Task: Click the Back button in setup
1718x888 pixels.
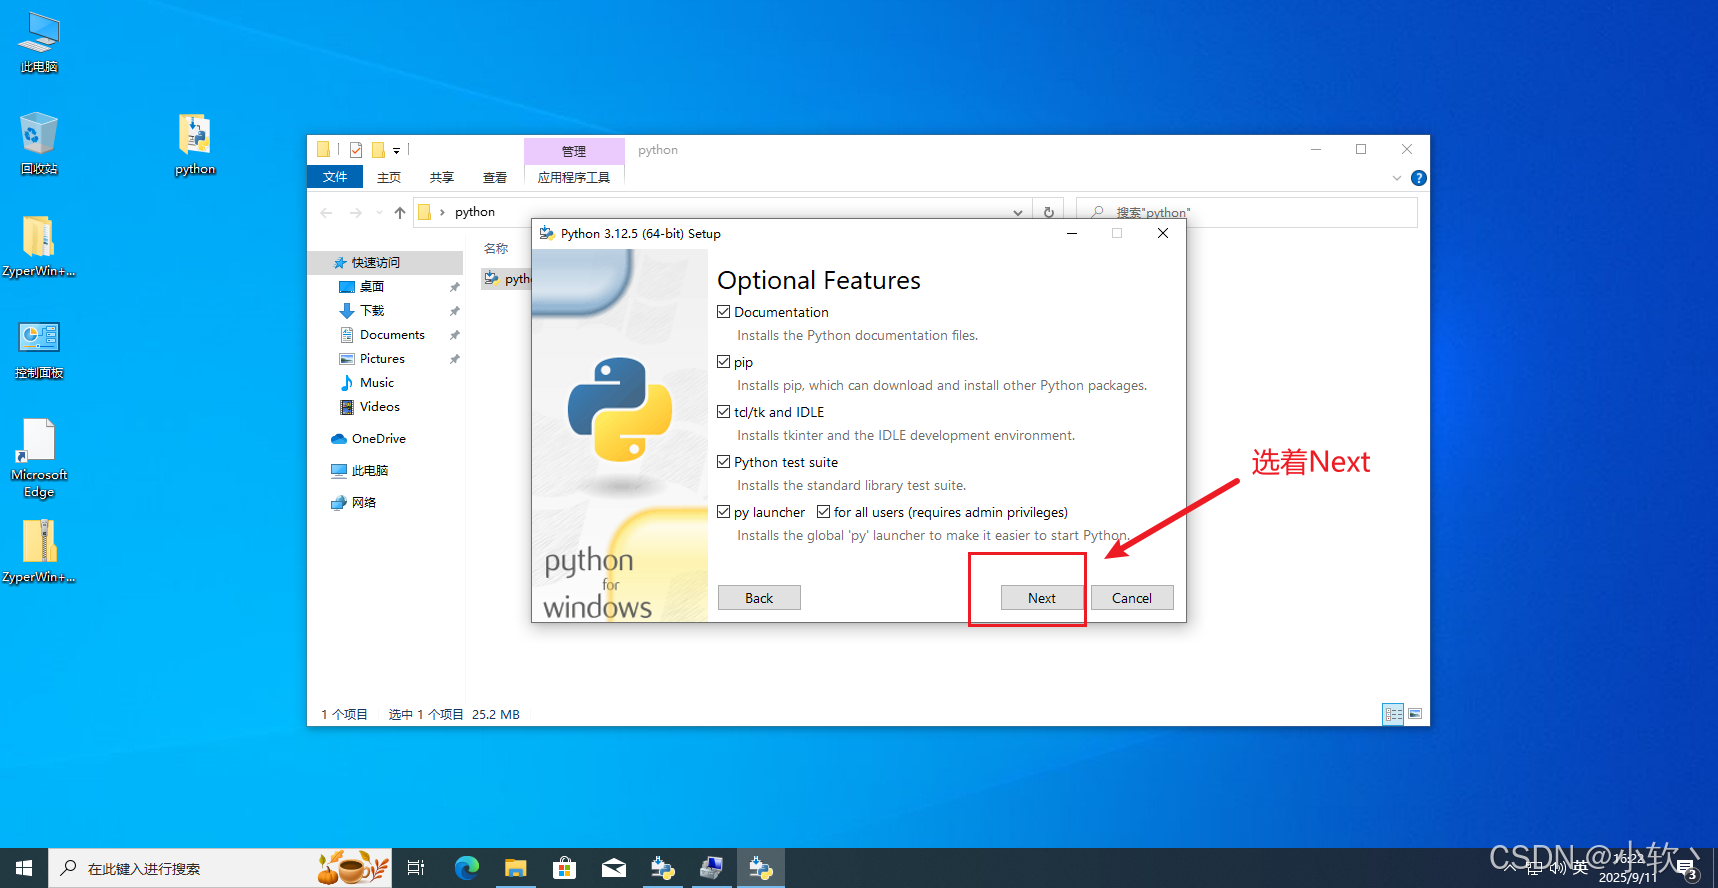Action: [759, 598]
